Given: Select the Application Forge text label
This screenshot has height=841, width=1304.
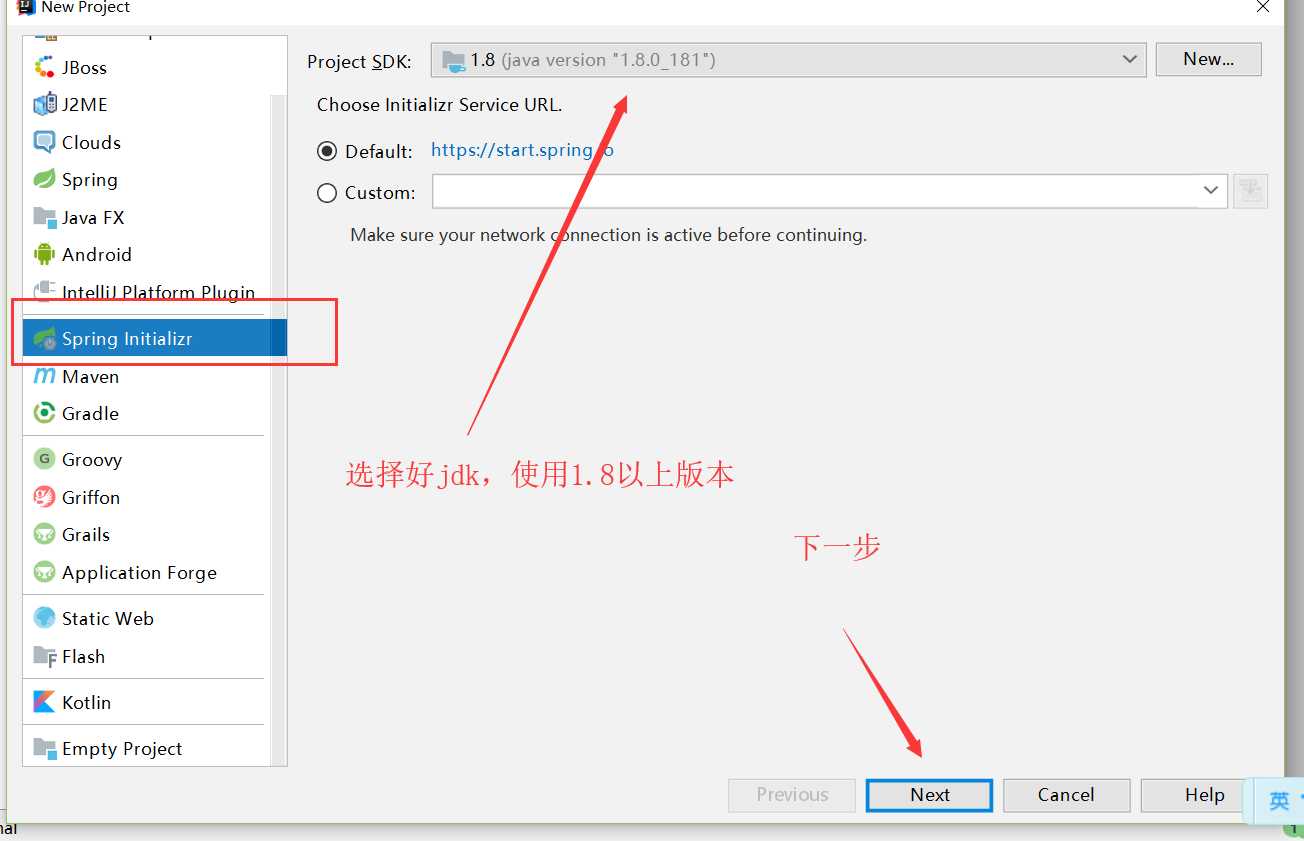Looking at the screenshot, I should click(x=139, y=573).
